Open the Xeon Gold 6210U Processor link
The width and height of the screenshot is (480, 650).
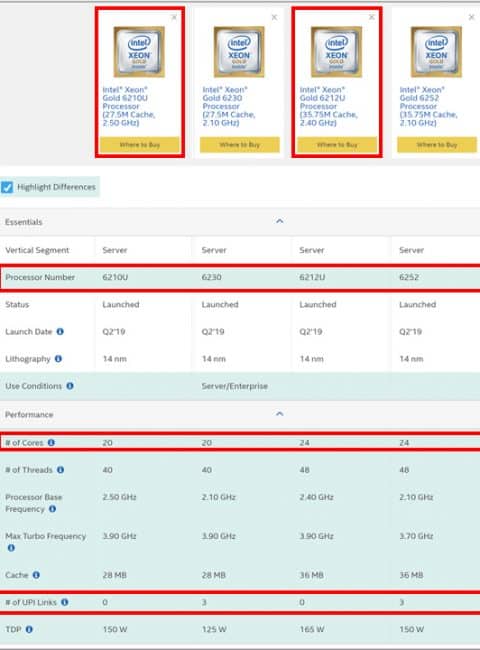[129, 106]
